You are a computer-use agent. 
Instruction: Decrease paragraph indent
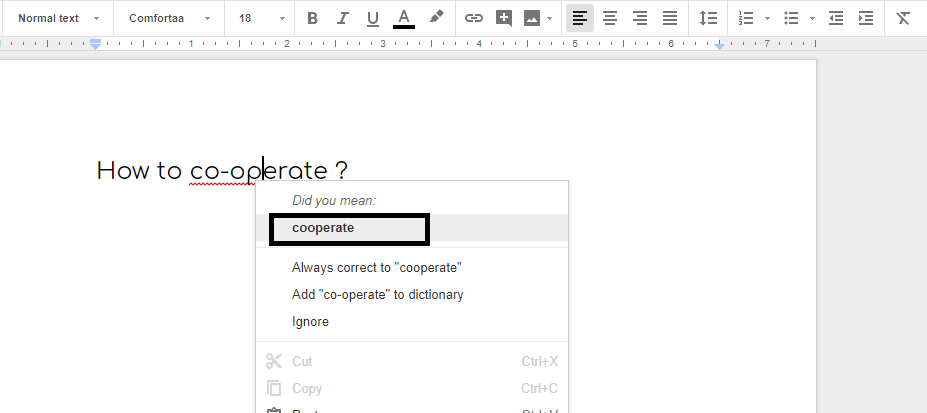pos(836,18)
